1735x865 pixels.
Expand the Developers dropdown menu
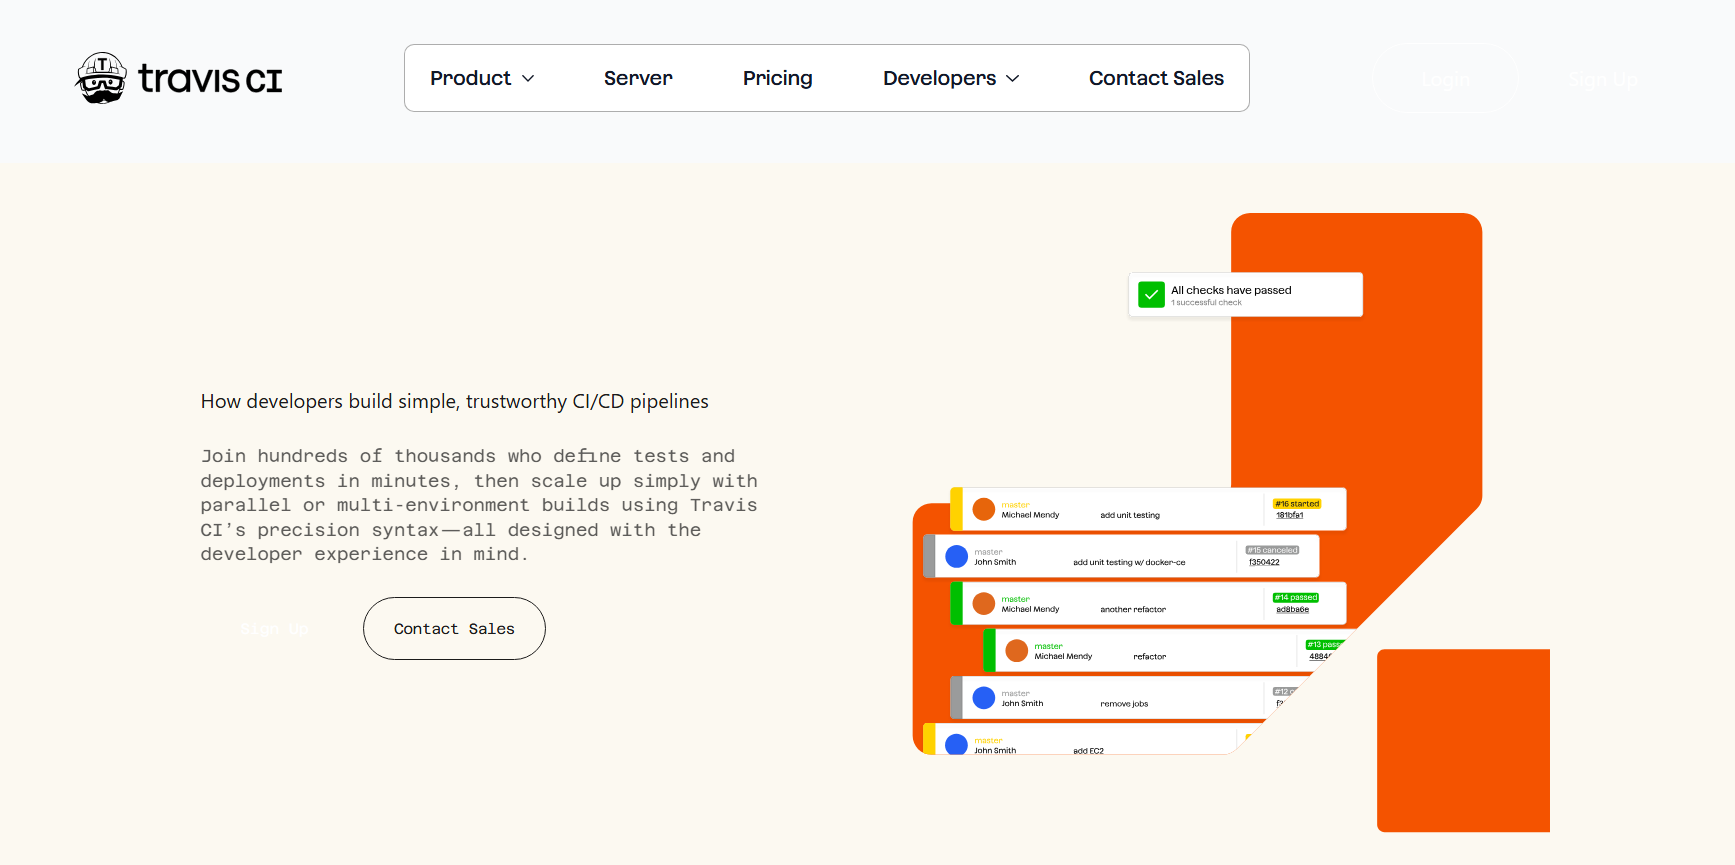click(951, 78)
